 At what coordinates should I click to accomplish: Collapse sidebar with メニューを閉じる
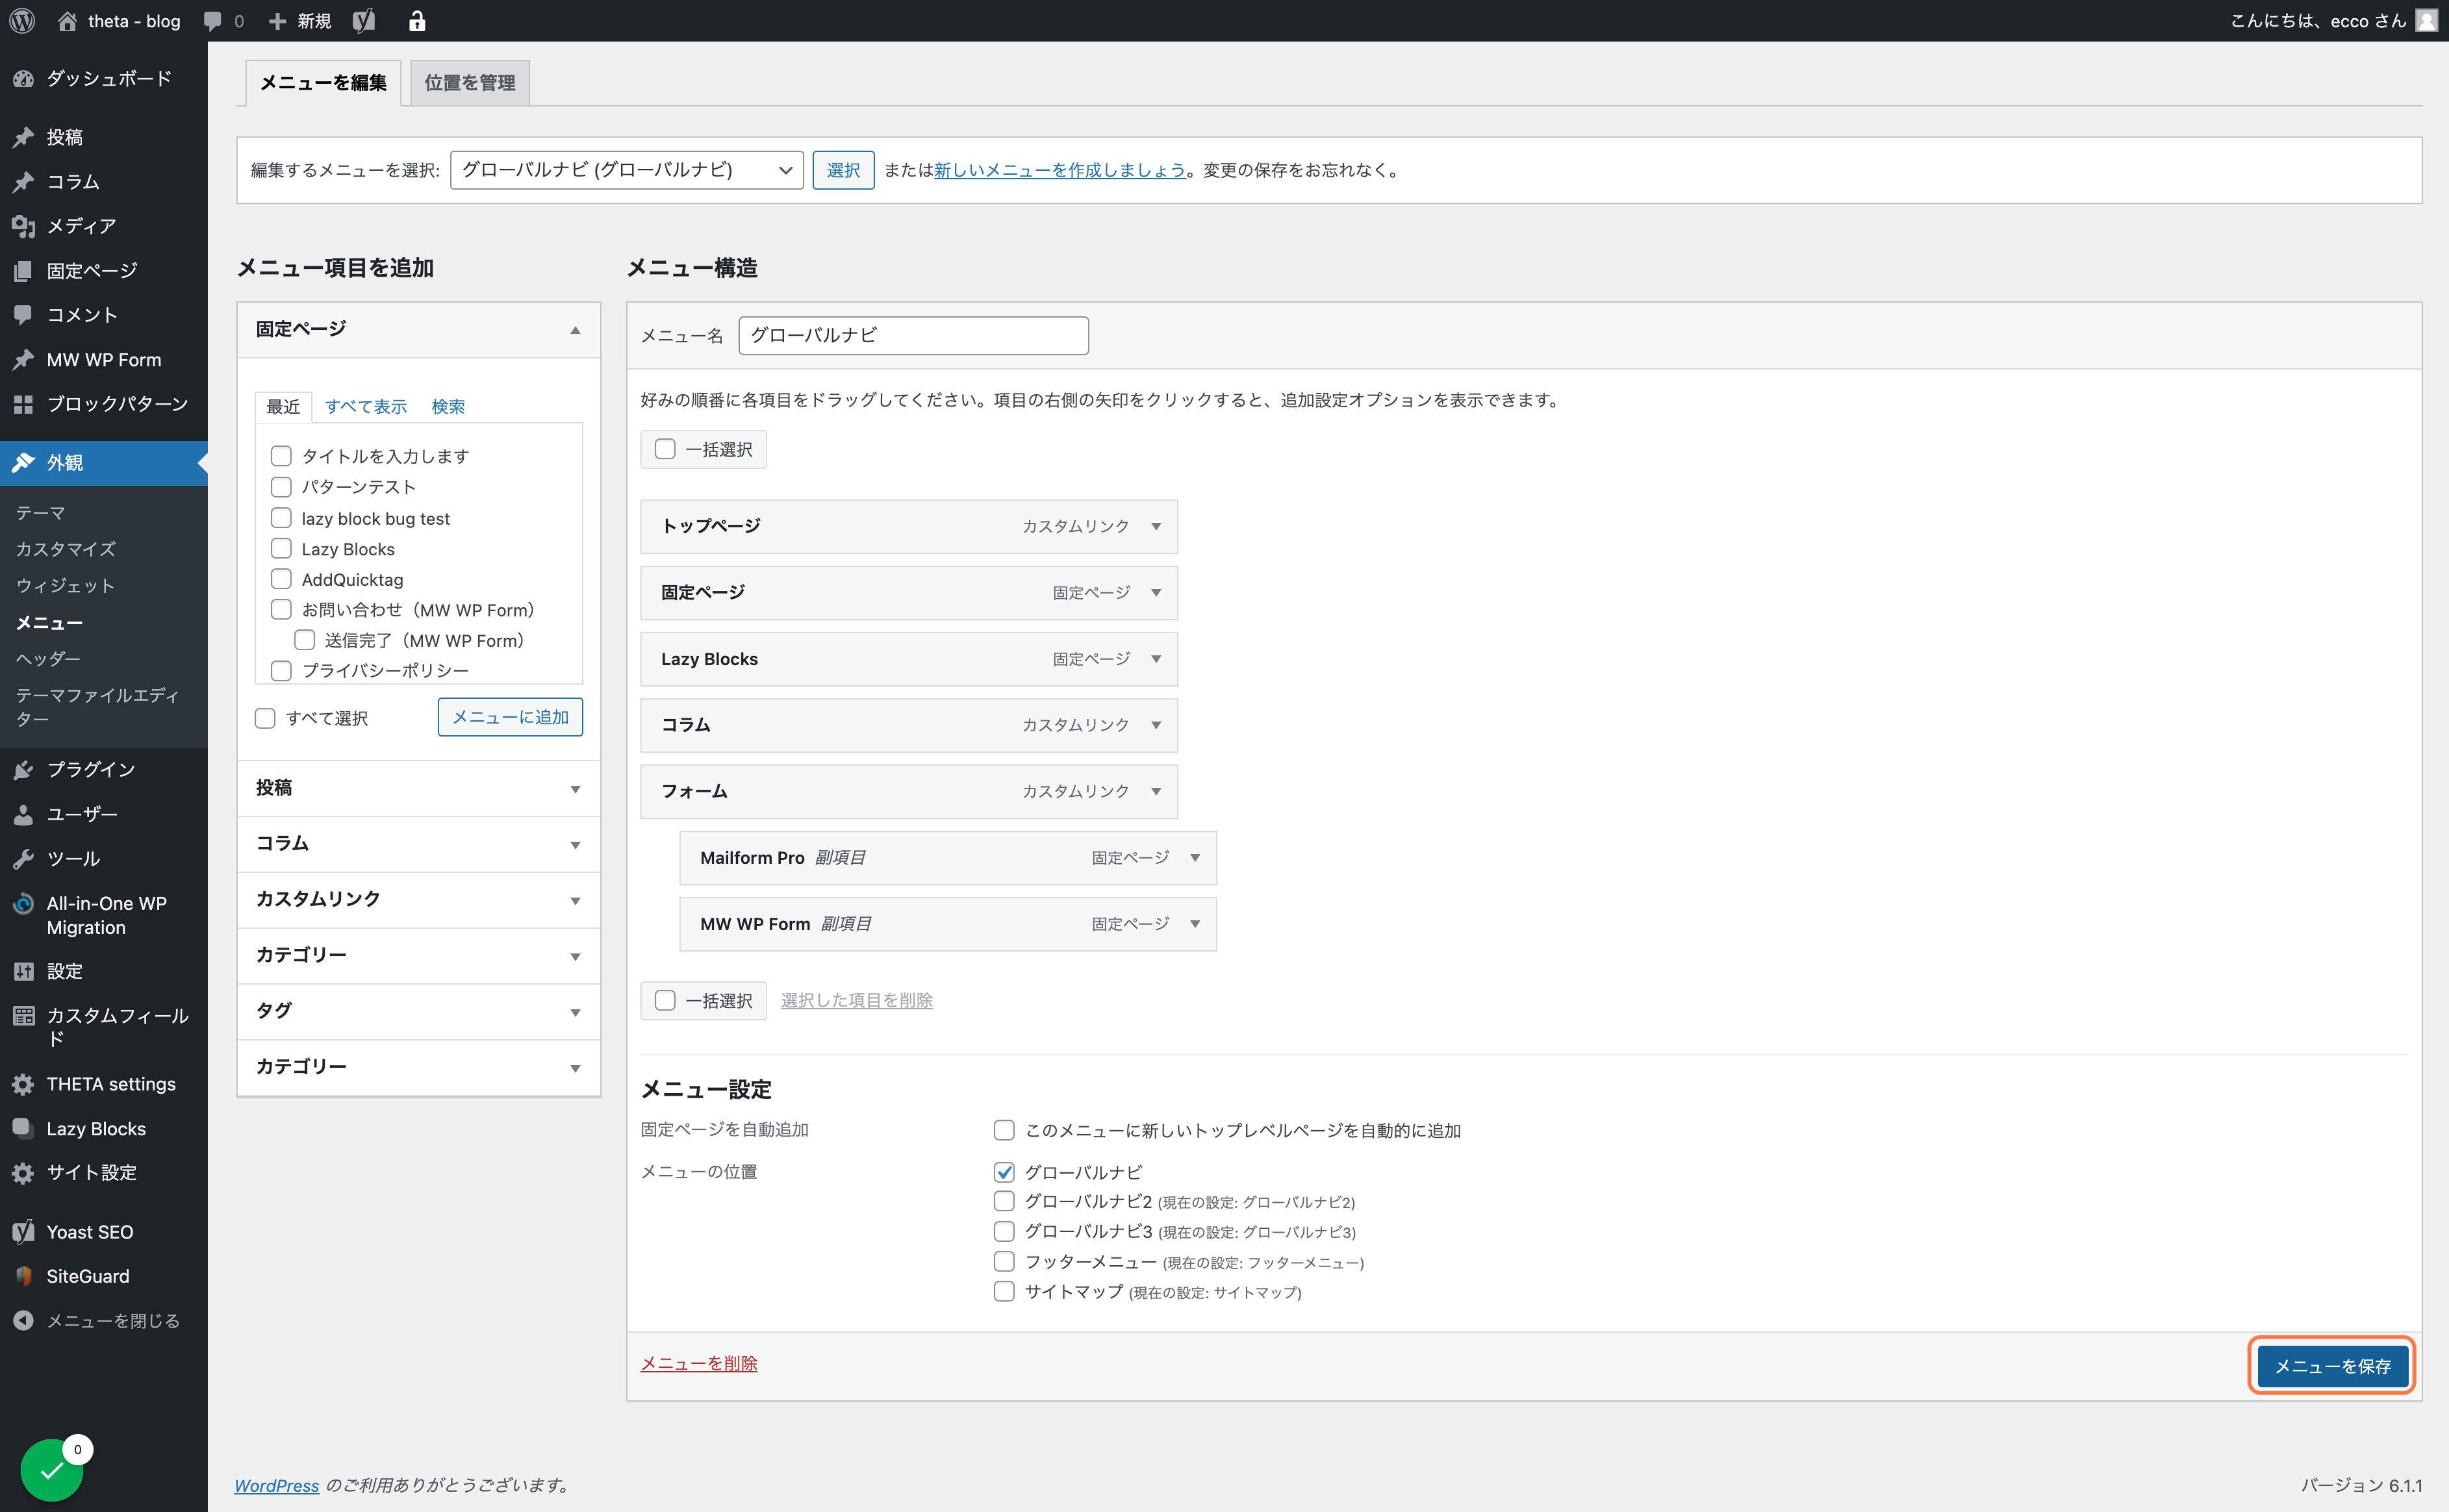tap(104, 1321)
